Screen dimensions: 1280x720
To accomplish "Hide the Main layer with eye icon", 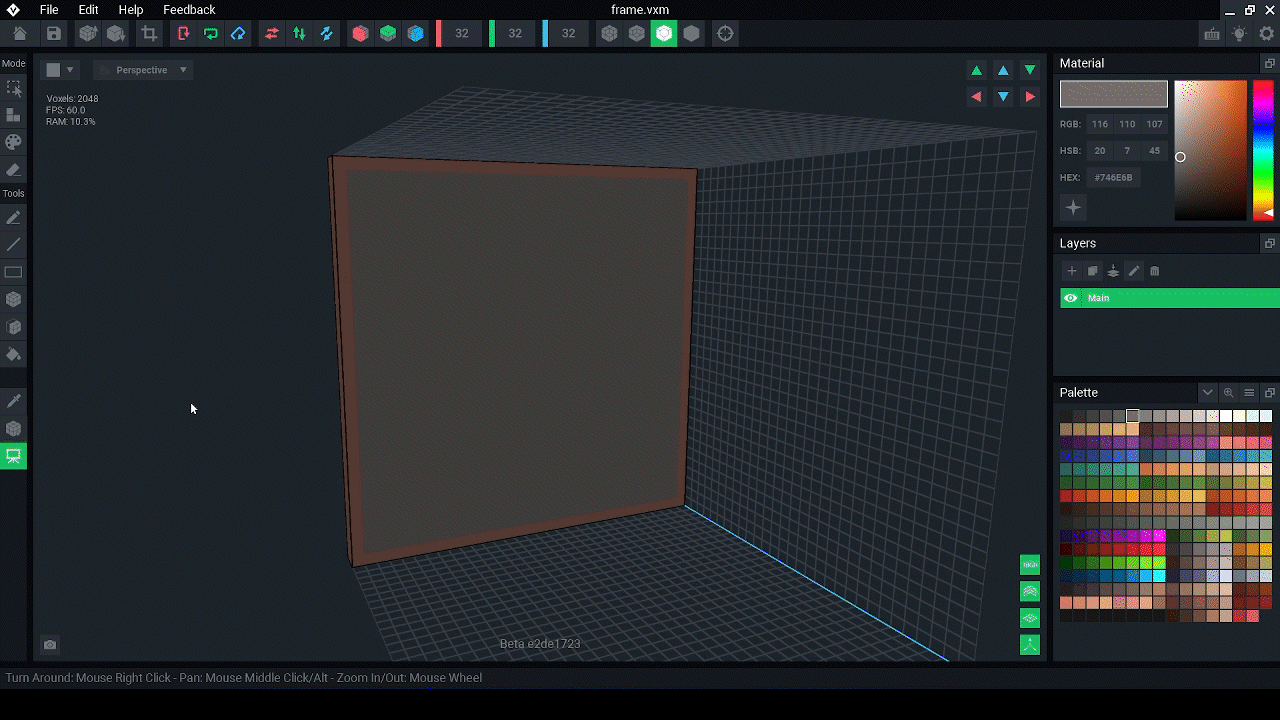I will click(1071, 298).
